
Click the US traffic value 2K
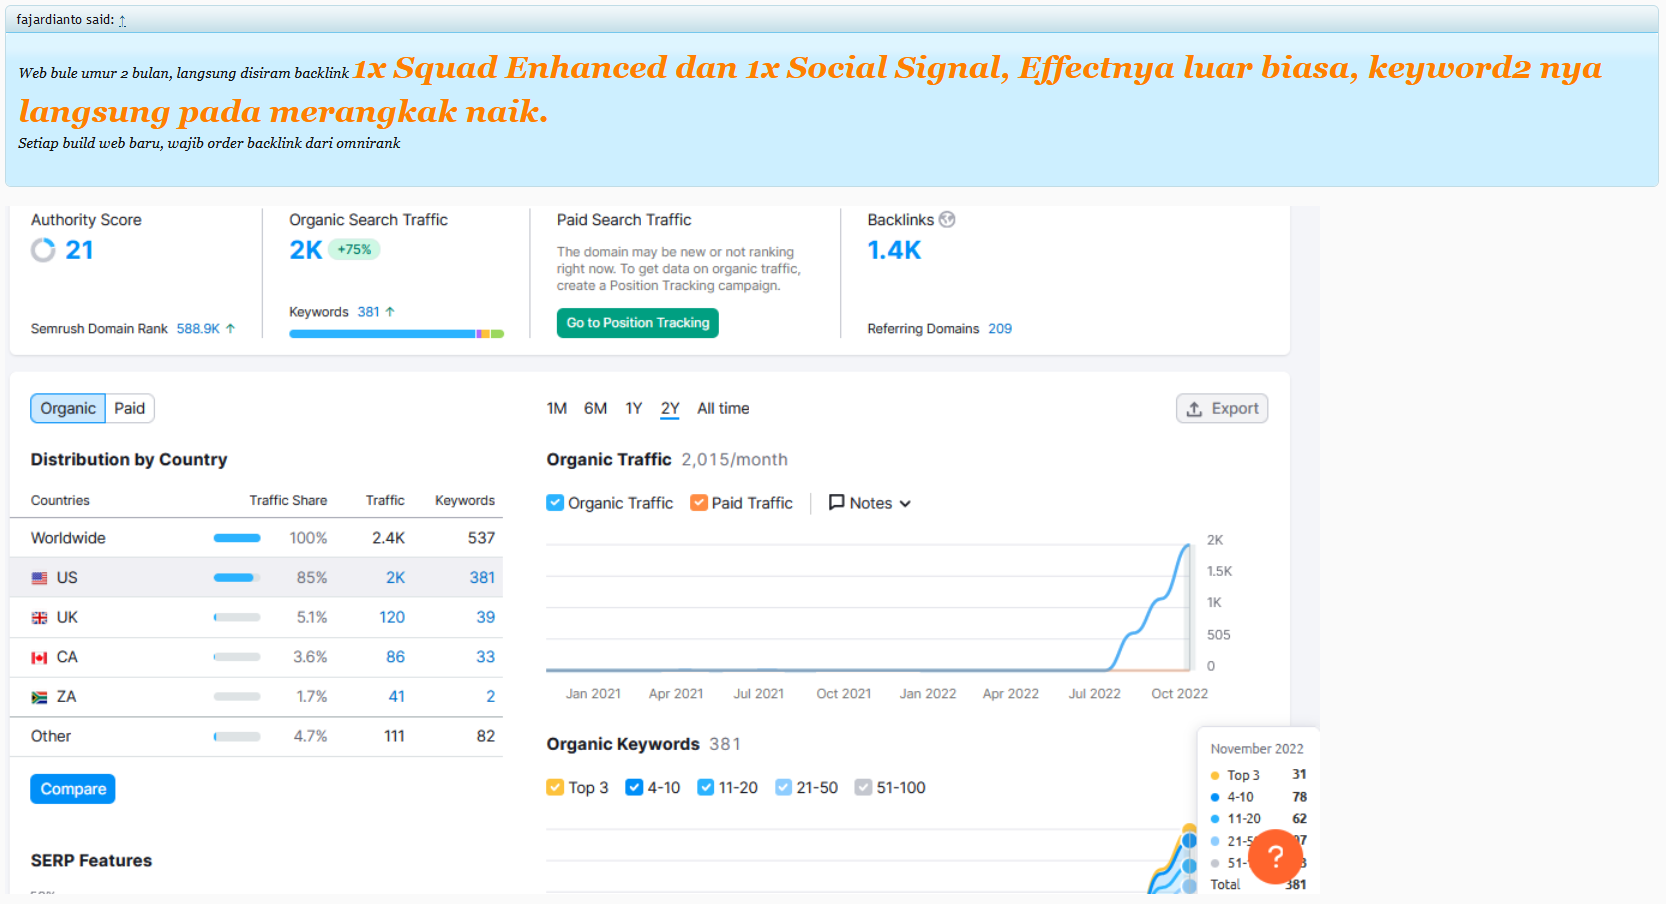(395, 577)
